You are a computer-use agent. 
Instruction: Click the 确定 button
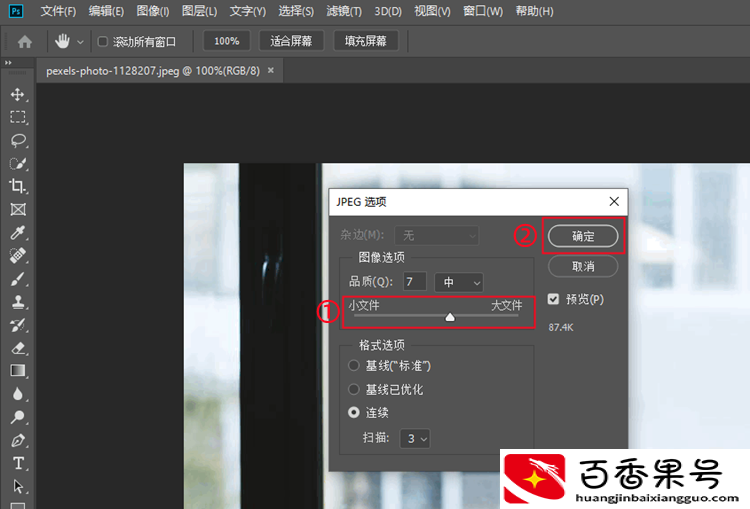click(x=583, y=236)
